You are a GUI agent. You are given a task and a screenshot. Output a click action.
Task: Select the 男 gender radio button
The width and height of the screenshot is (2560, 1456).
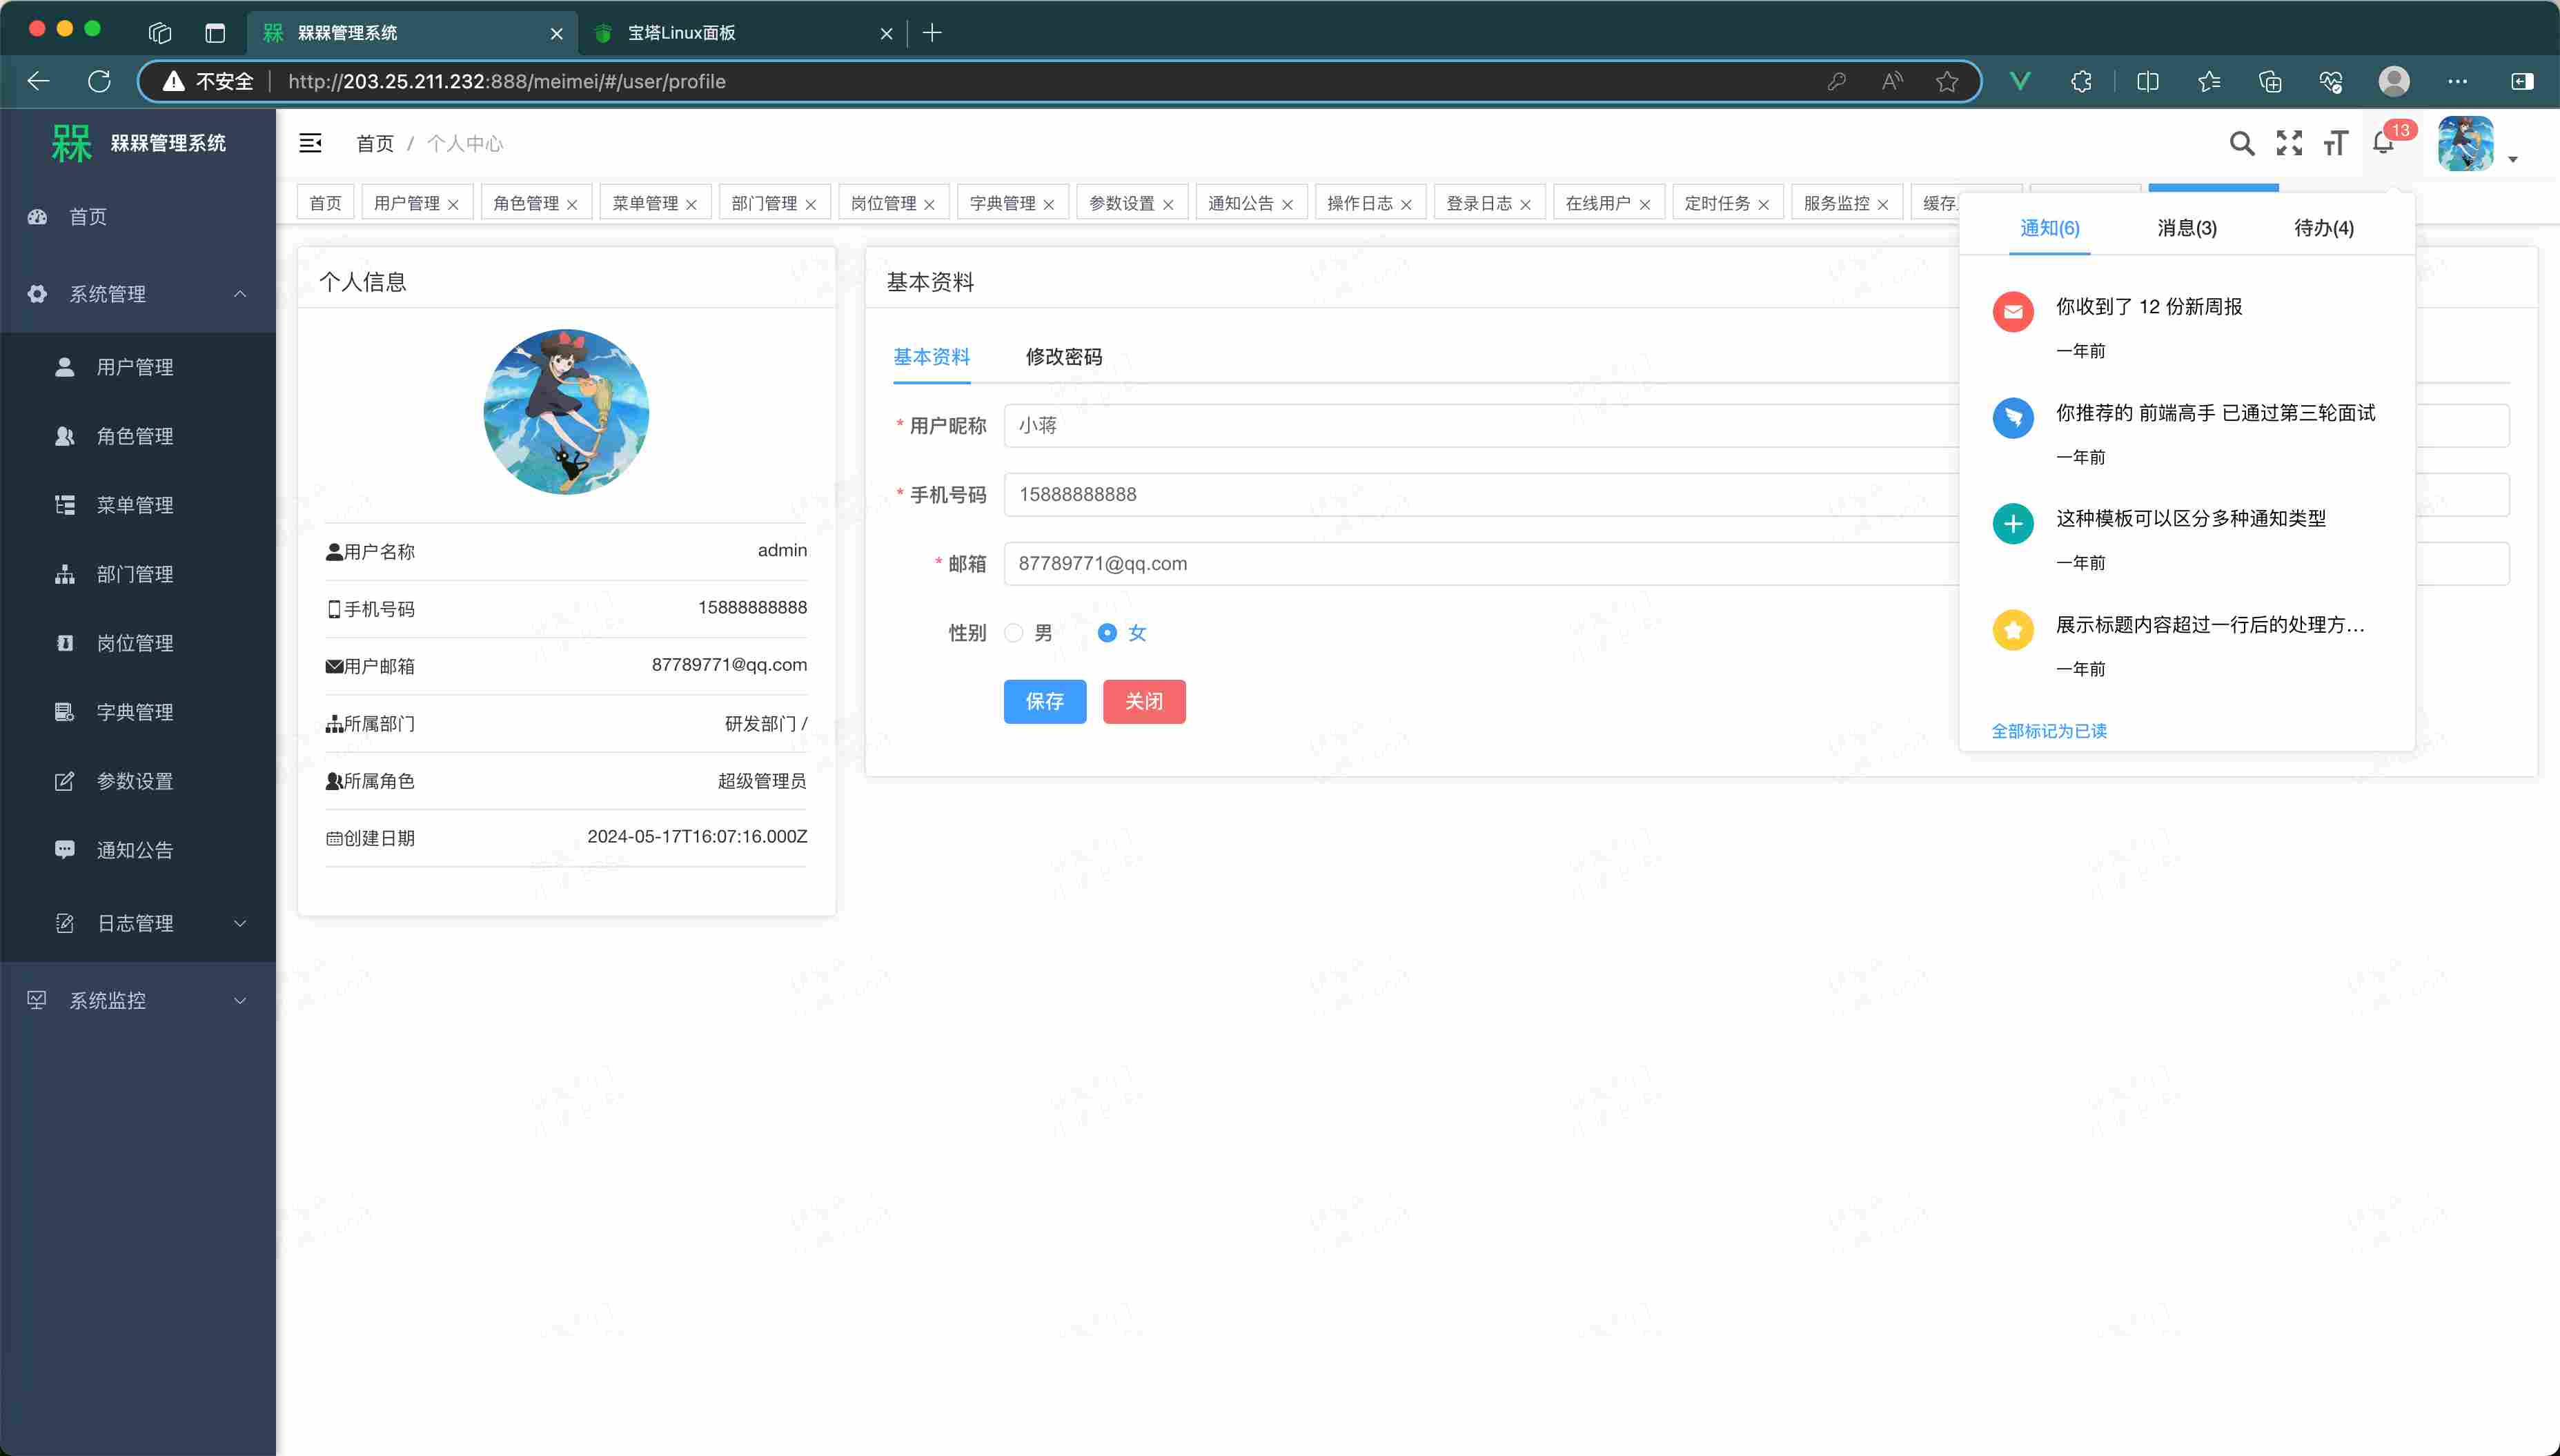click(1014, 633)
